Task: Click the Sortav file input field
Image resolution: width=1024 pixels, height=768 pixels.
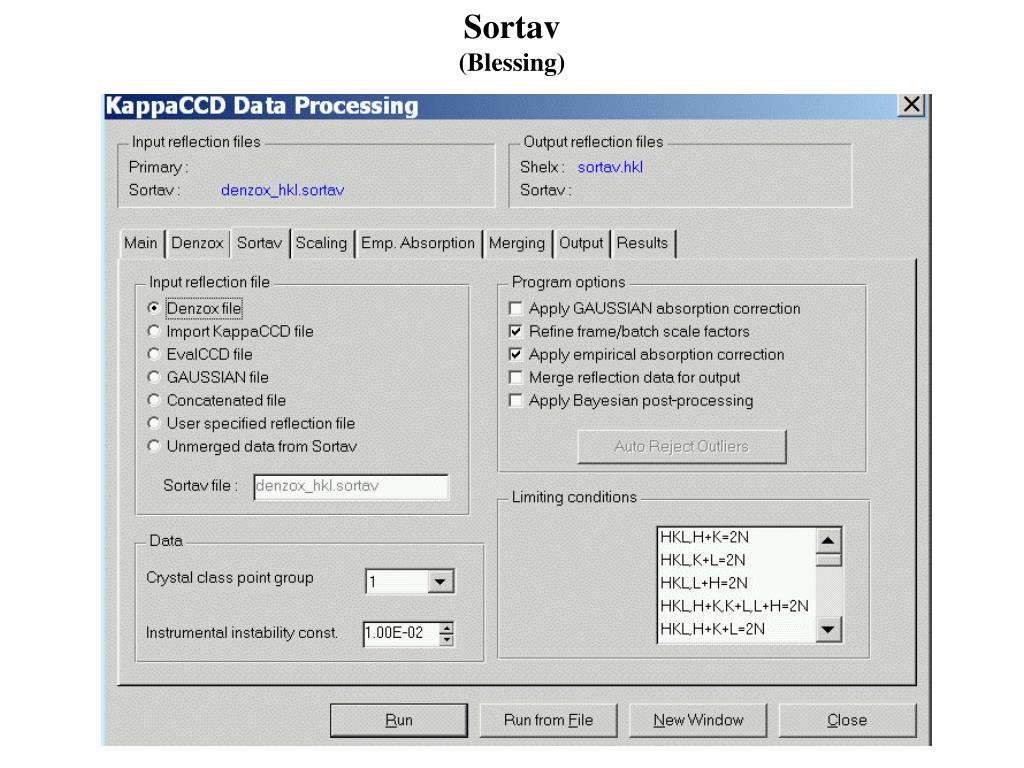Action: point(351,487)
